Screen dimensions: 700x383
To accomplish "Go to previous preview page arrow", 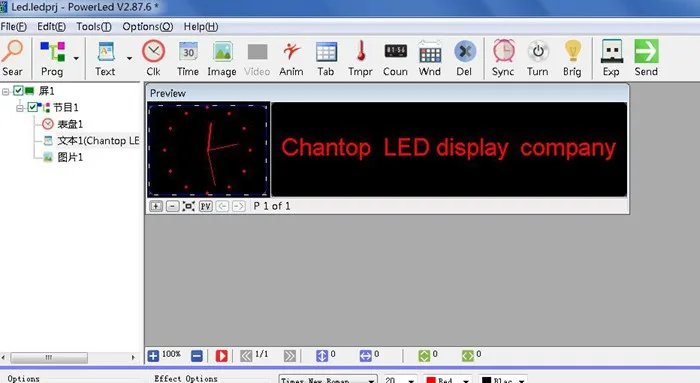I will coord(222,206).
